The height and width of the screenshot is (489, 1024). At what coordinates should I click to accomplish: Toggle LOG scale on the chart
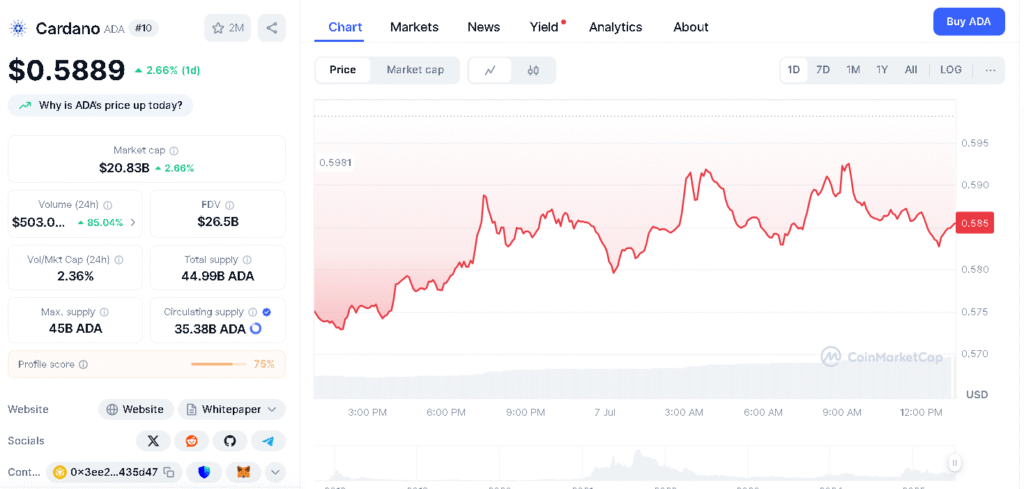950,70
